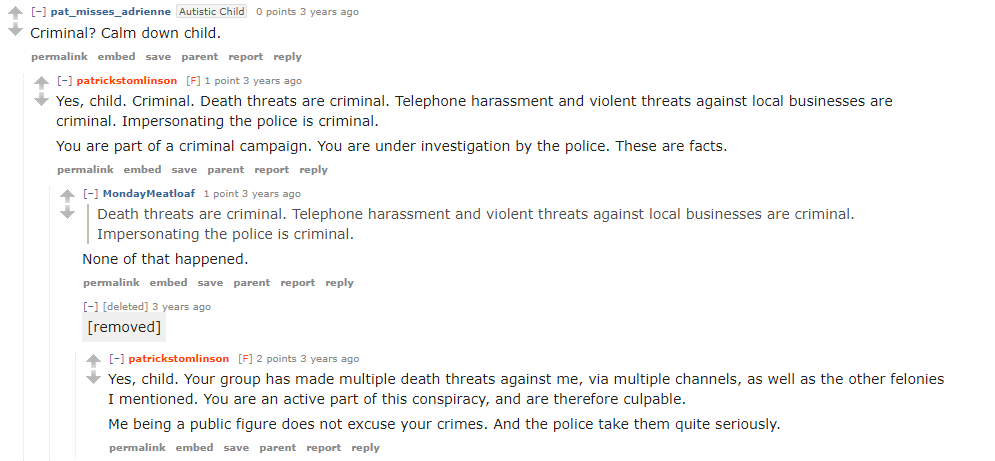Image resolution: width=995 pixels, height=461 pixels.
Task: Open pat_misses_adrienne user profile
Action: click(110, 11)
